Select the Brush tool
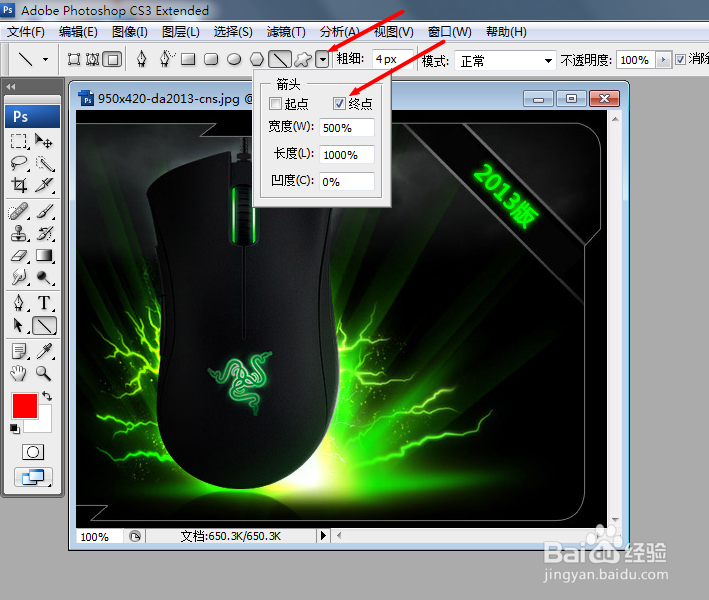 tap(44, 212)
